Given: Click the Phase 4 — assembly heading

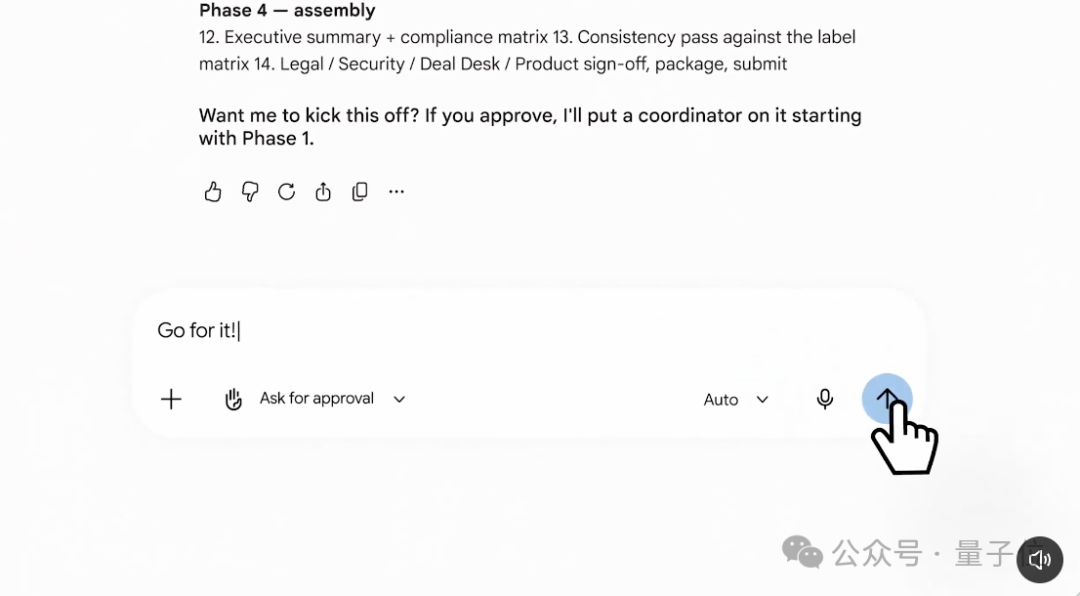Looking at the screenshot, I should (287, 10).
